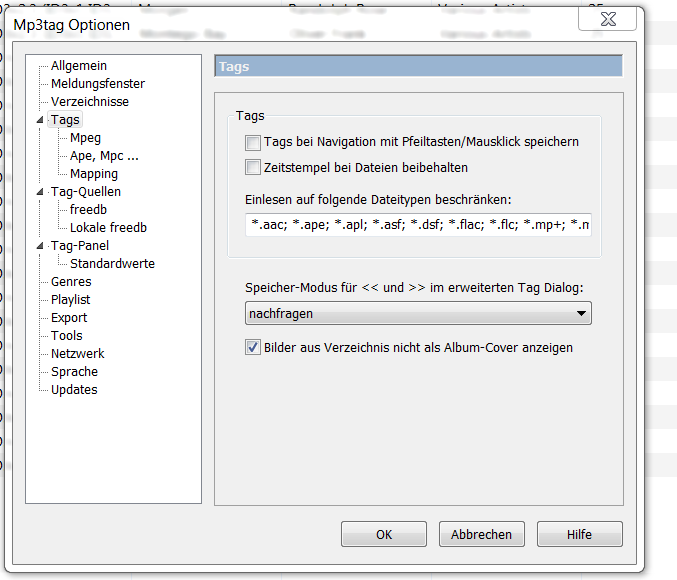Open Mpeg tag settings

tap(85, 138)
